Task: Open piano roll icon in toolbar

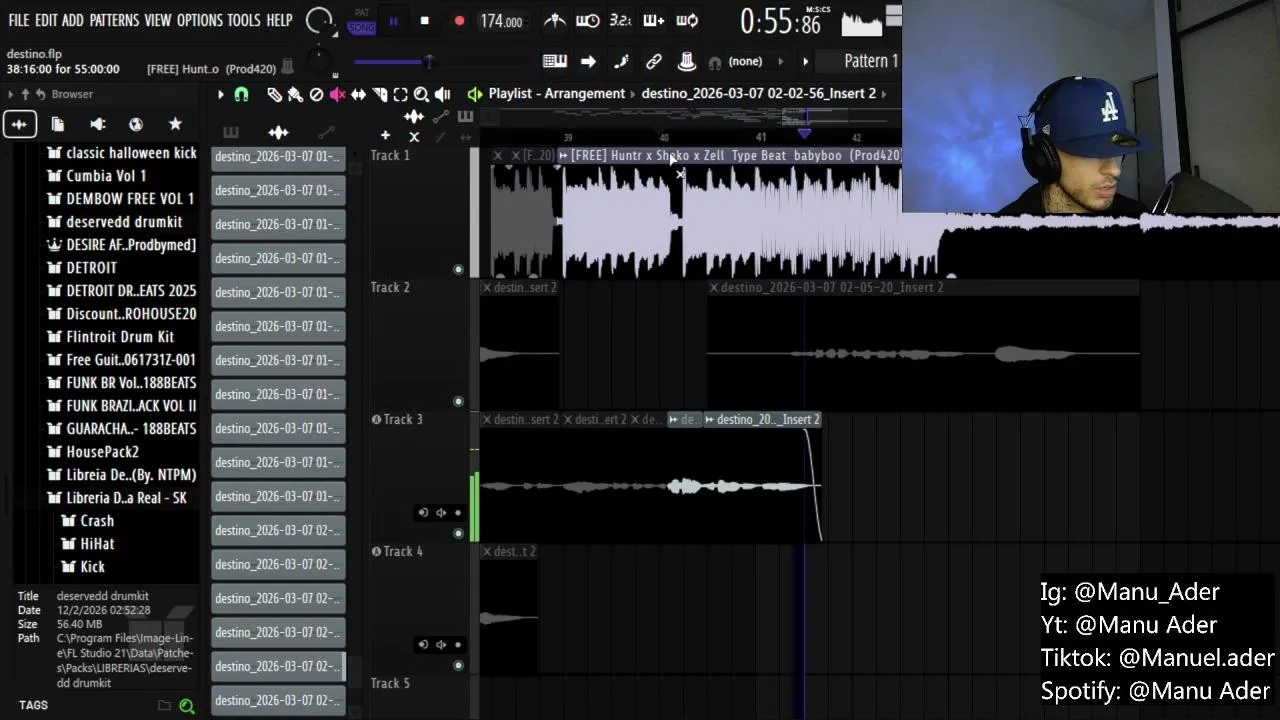Action: point(555,61)
